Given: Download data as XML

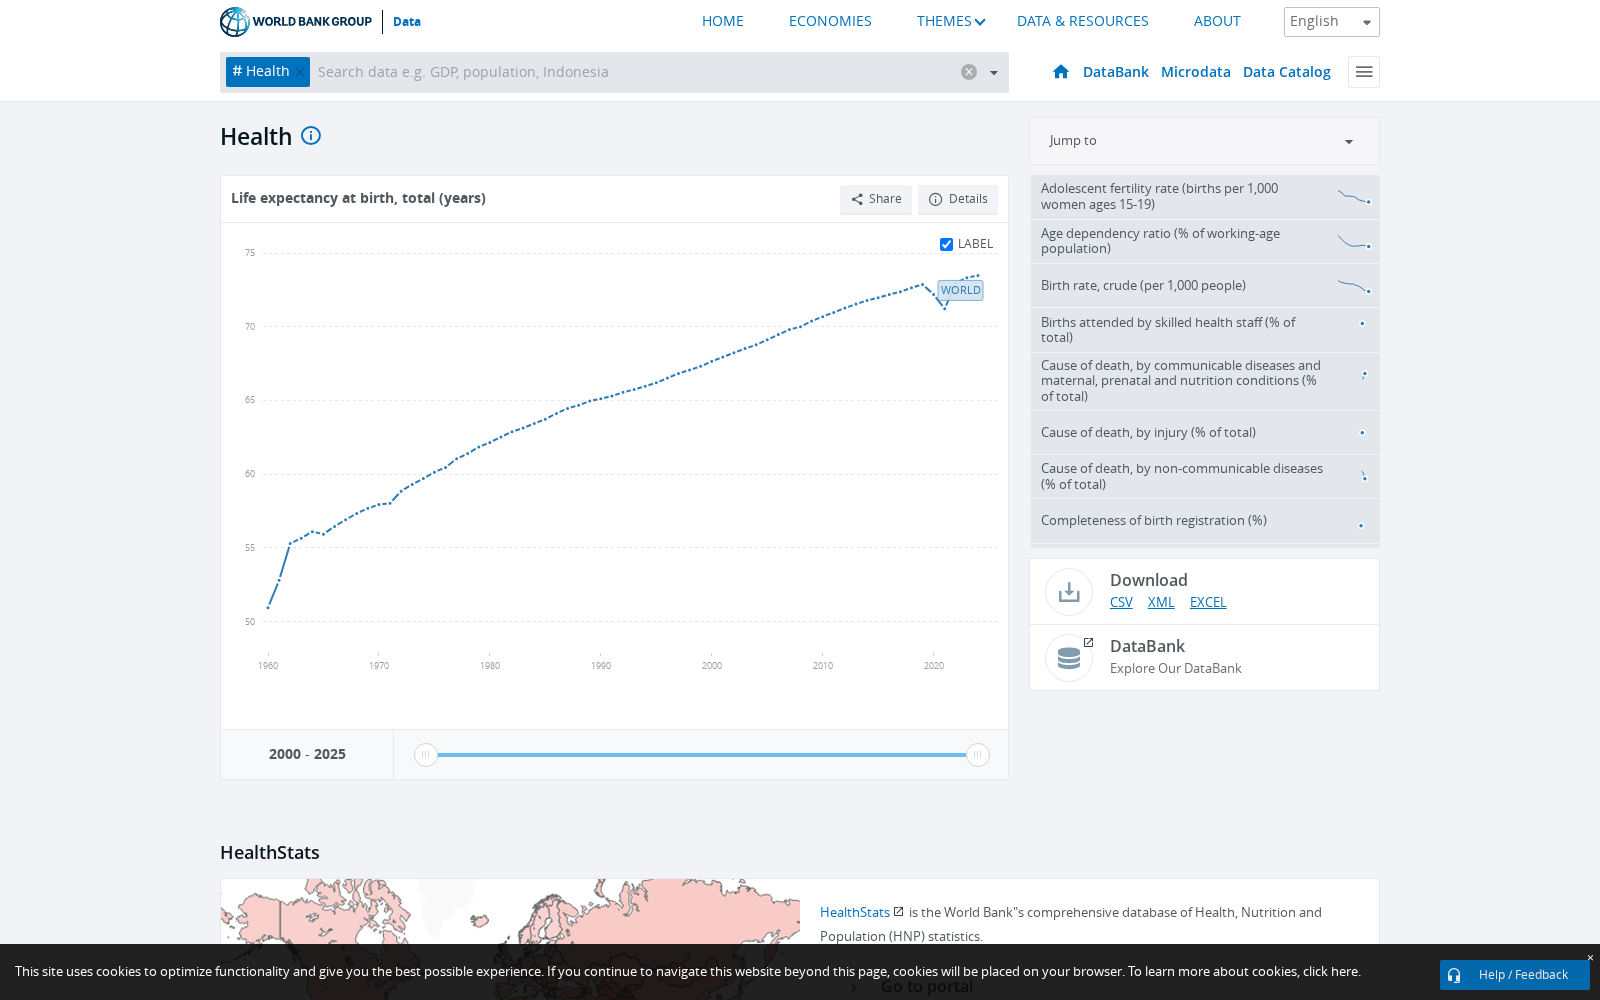Looking at the screenshot, I should 1161,602.
